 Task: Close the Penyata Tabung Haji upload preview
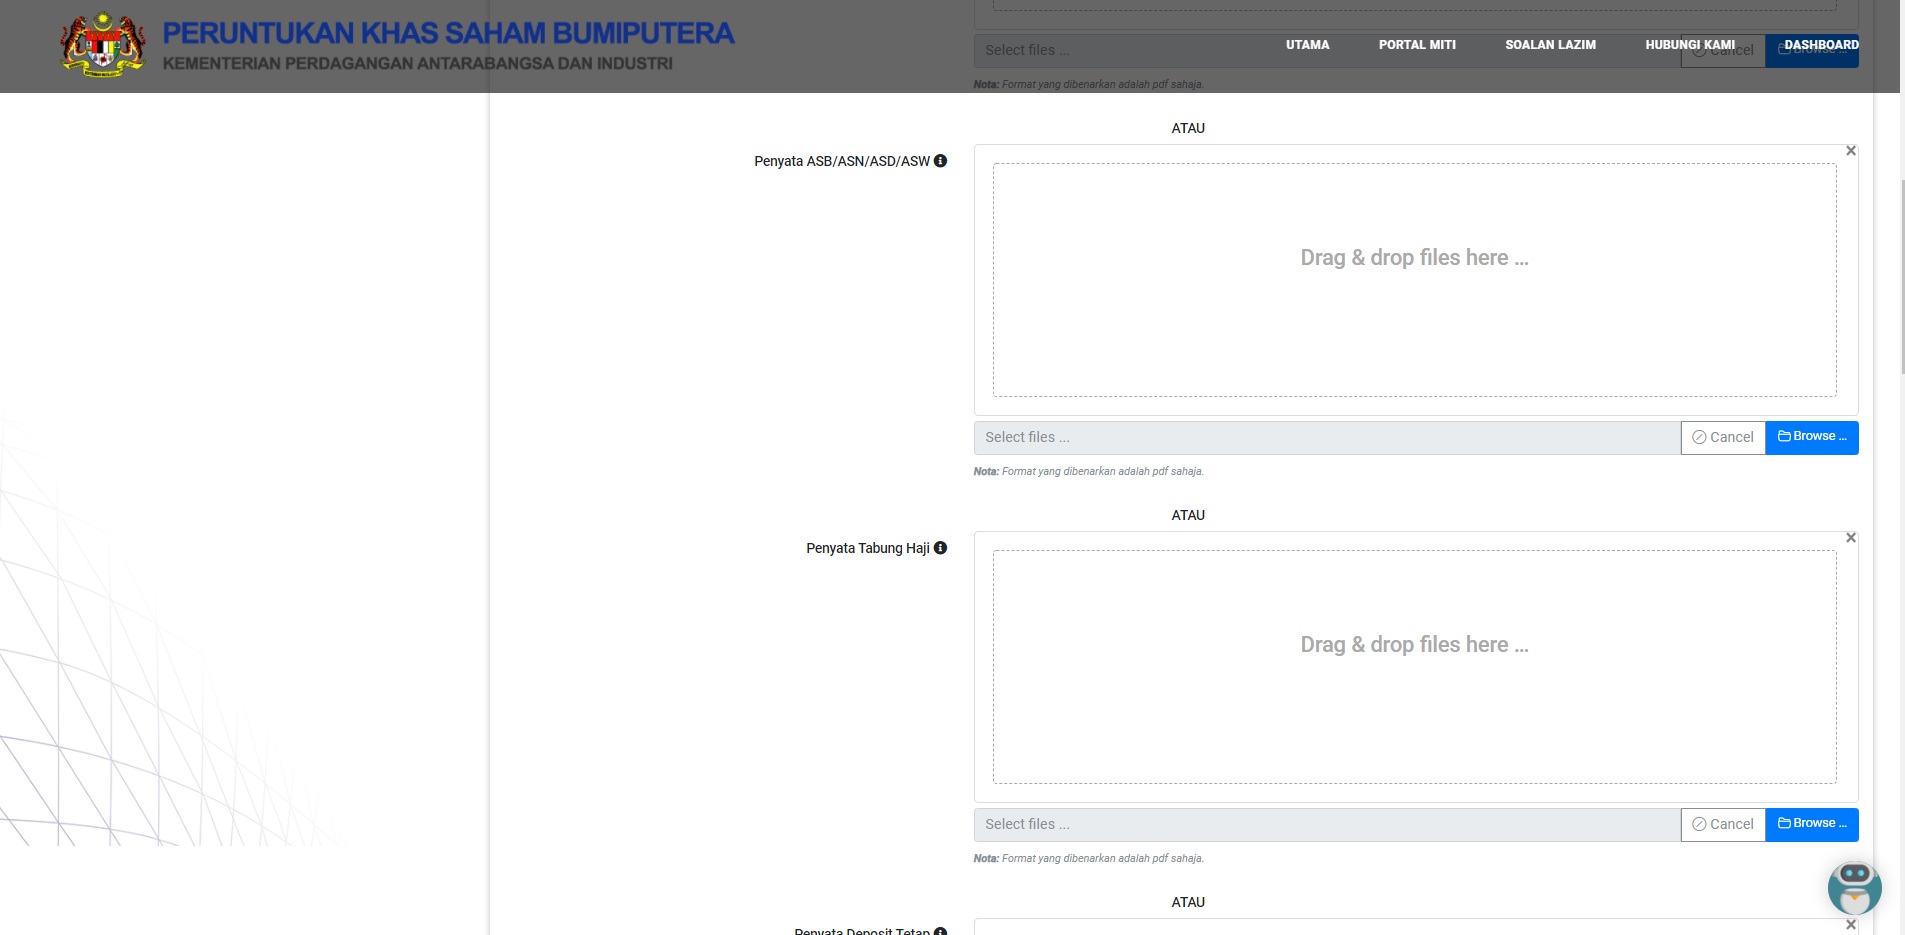(x=1850, y=538)
